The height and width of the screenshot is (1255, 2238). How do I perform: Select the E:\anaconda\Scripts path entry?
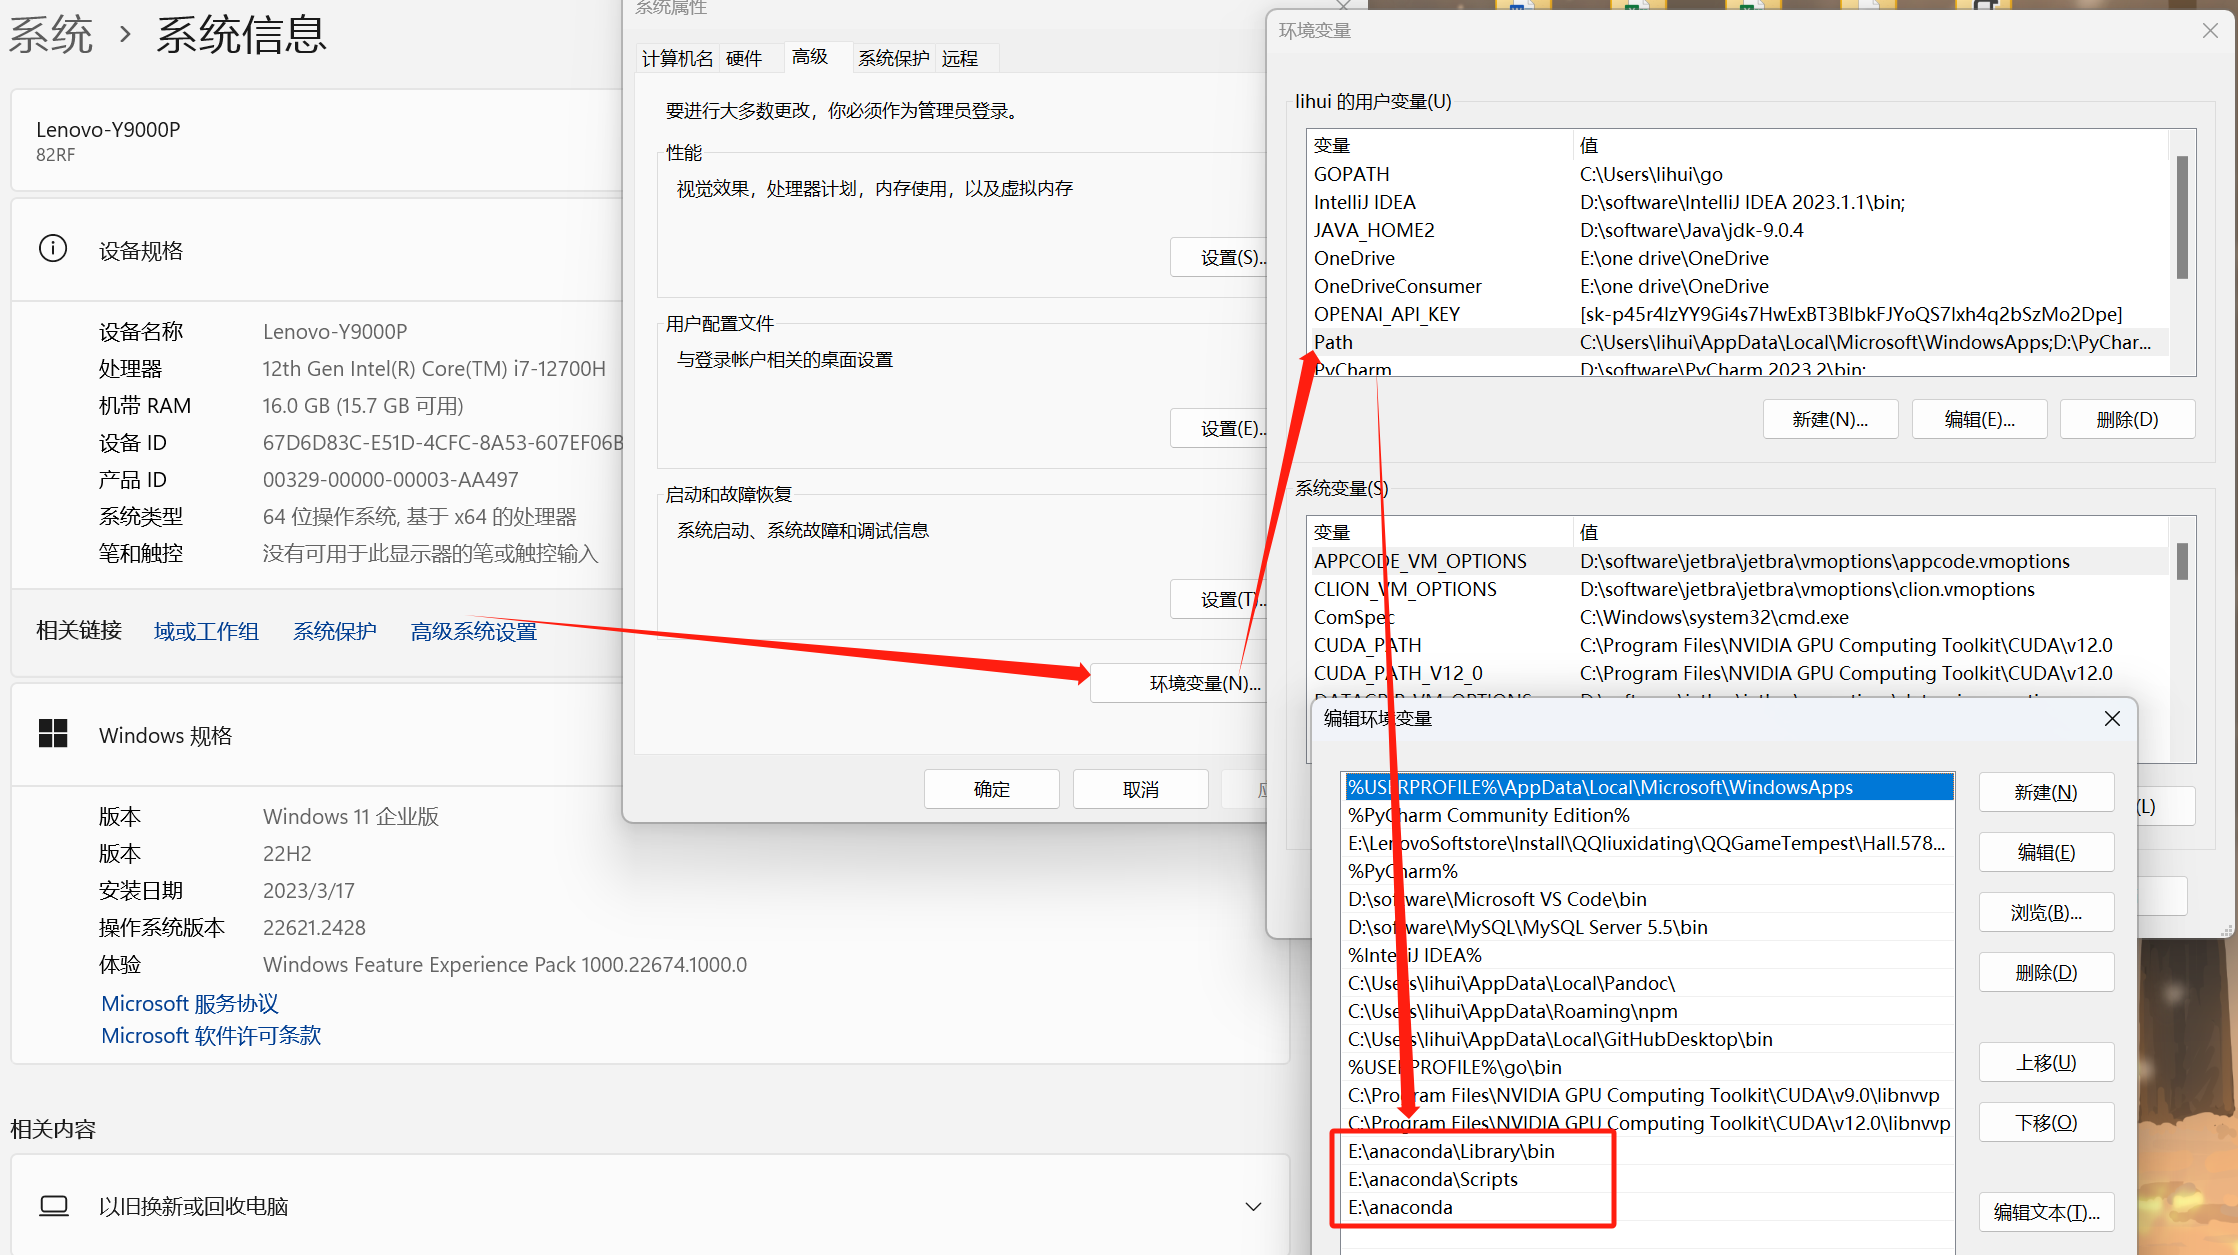tap(1432, 1179)
